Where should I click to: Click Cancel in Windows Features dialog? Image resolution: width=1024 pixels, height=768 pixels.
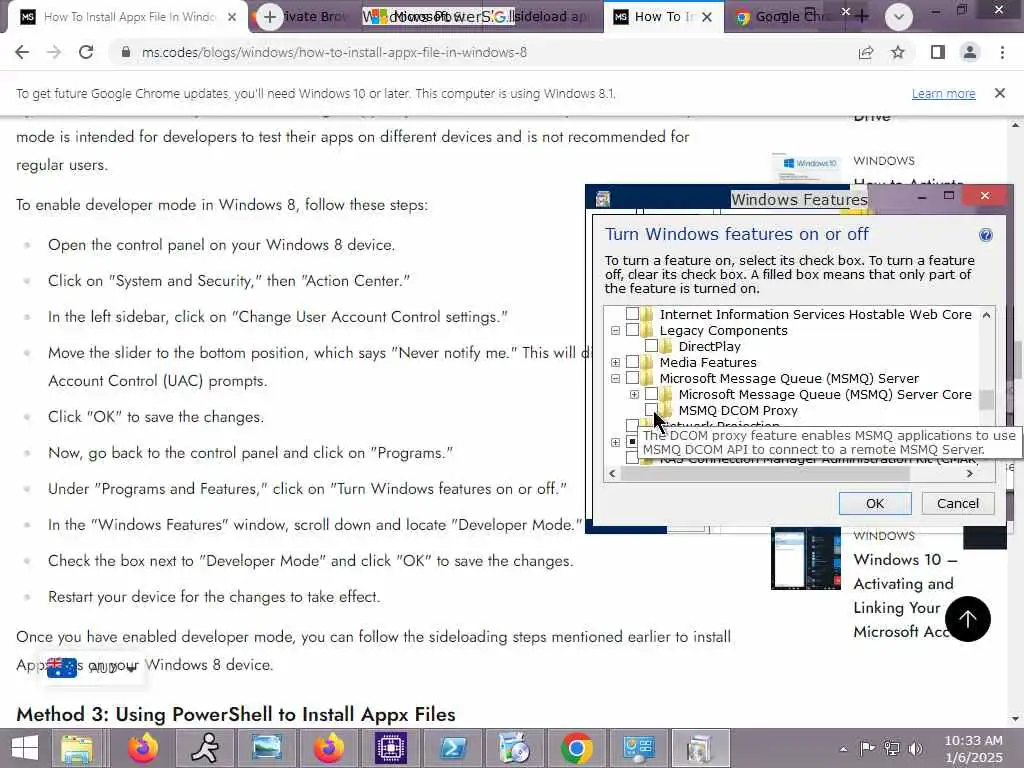point(958,504)
